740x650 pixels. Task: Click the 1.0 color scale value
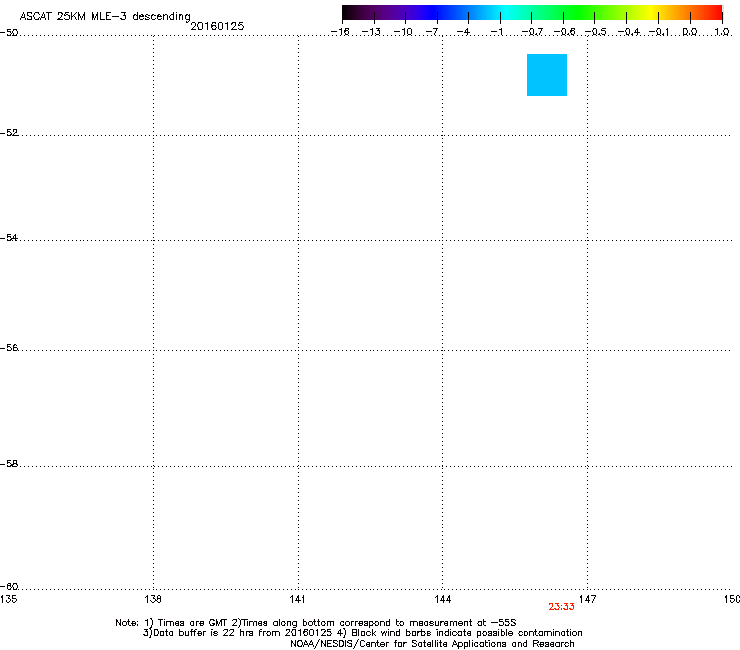722,32
